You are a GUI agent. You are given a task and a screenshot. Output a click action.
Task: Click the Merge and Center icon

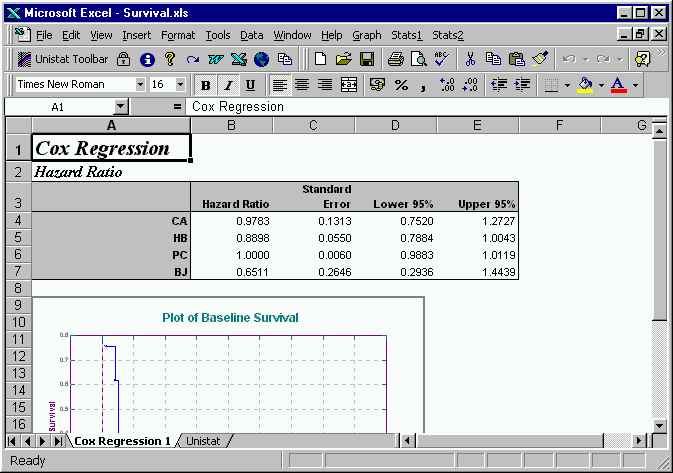click(349, 85)
